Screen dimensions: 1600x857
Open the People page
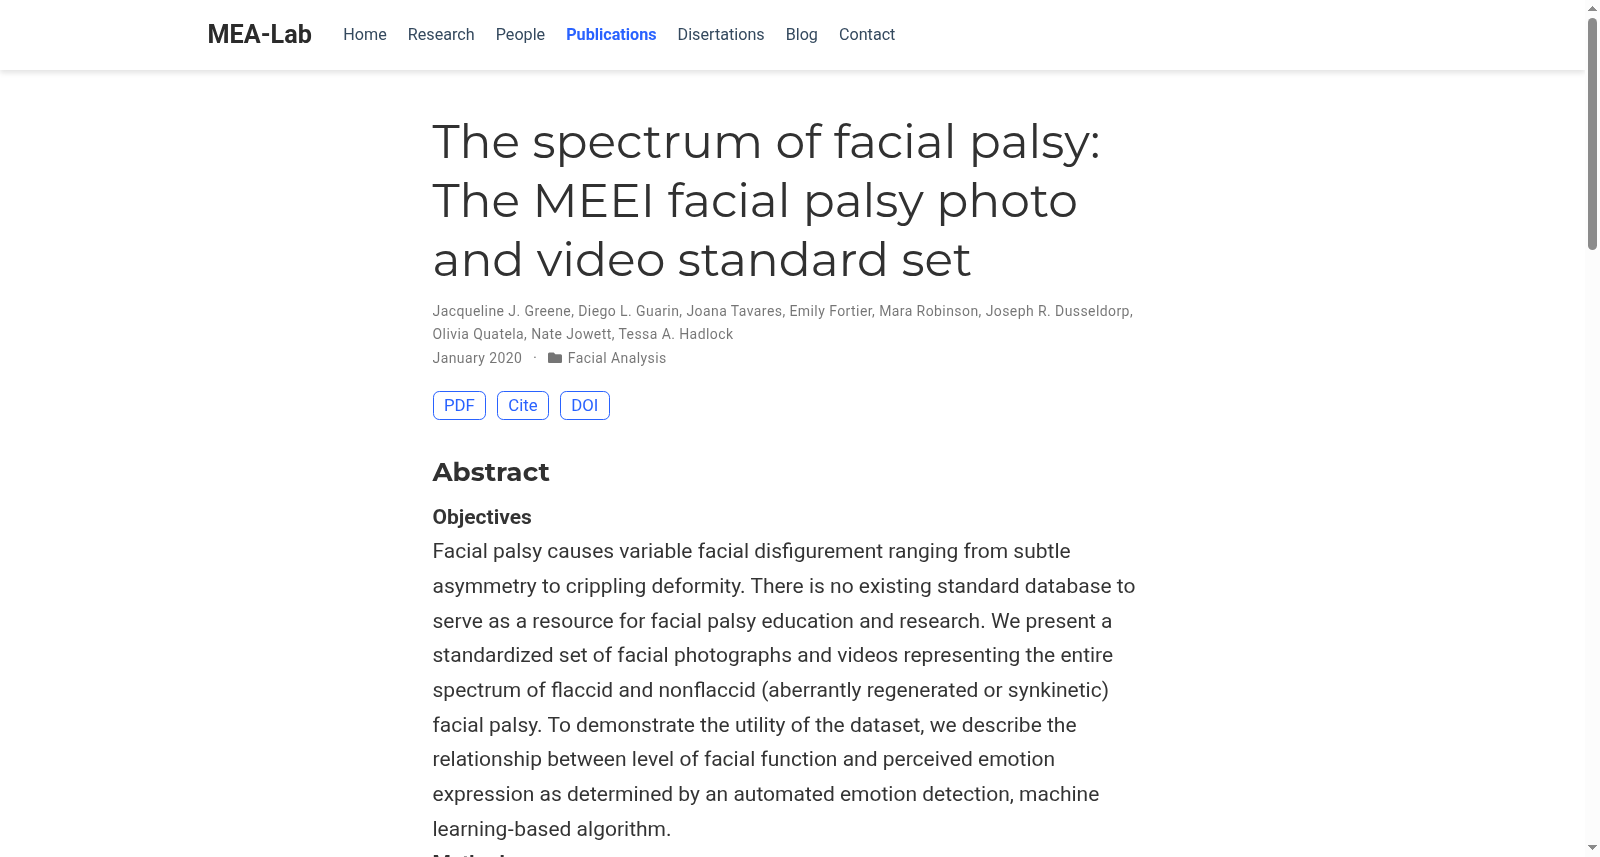(x=520, y=34)
